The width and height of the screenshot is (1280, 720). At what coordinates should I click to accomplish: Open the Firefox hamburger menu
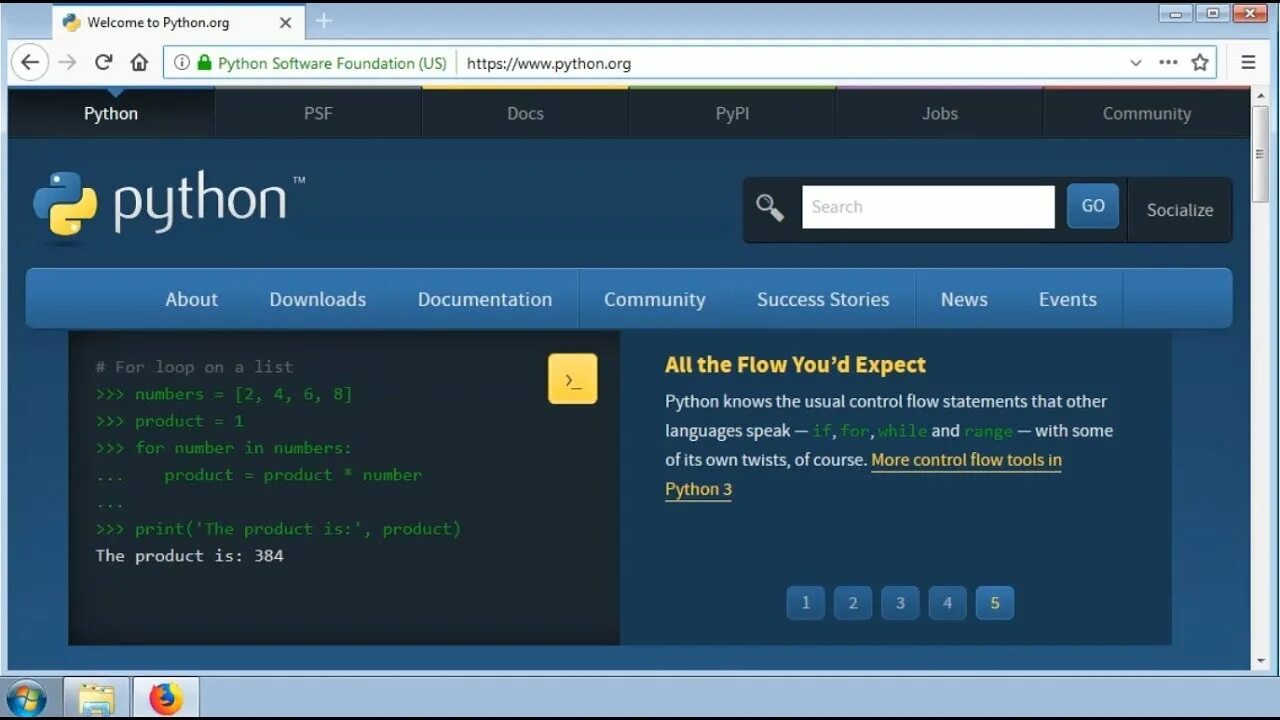click(1248, 62)
